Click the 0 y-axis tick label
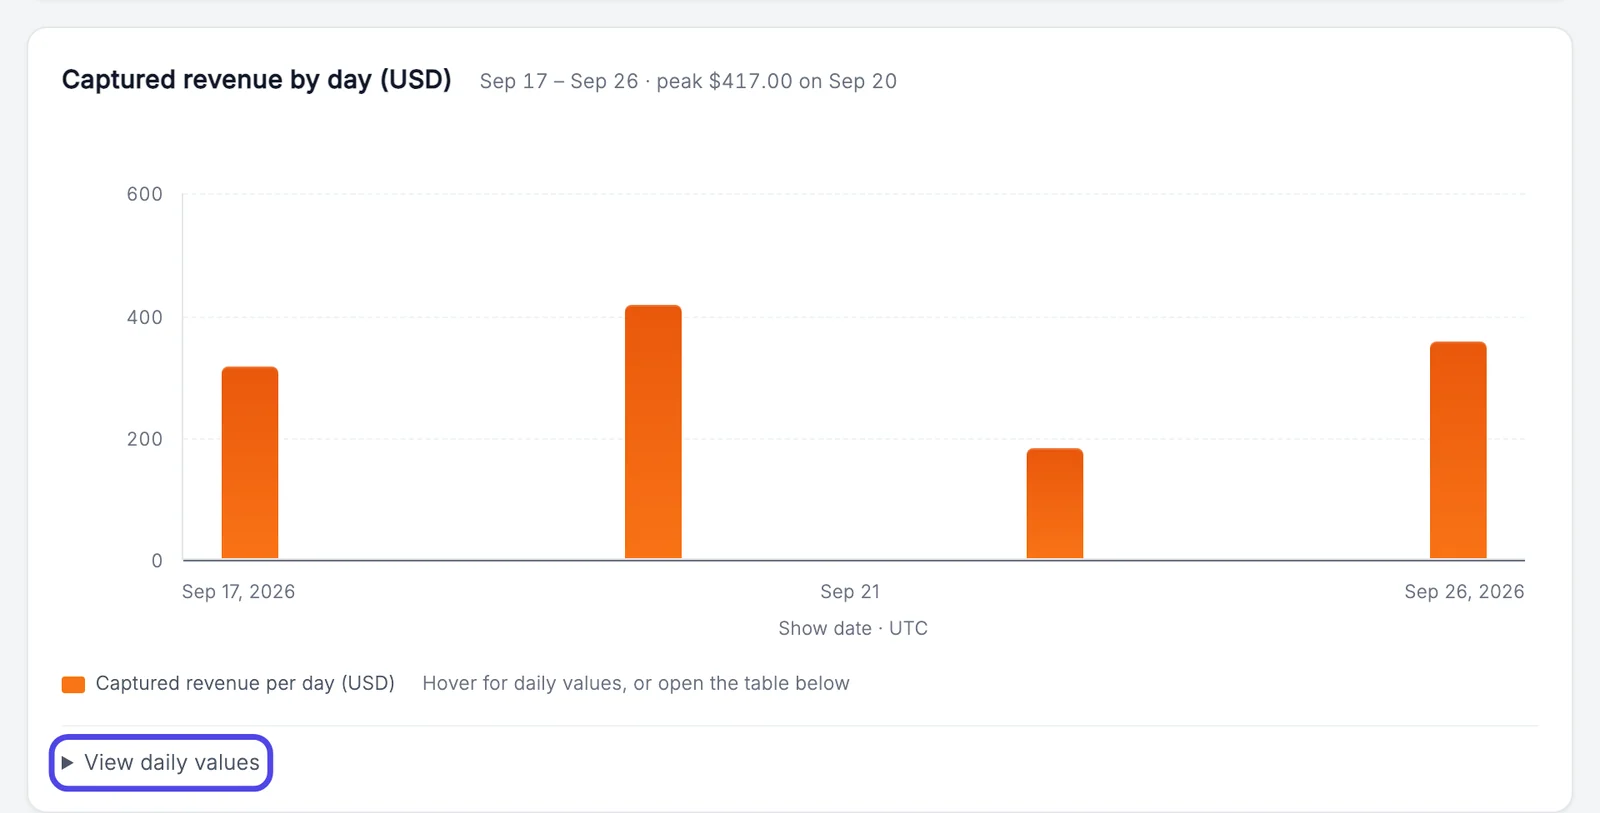This screenshot has width=1600, height=813. 157,561
